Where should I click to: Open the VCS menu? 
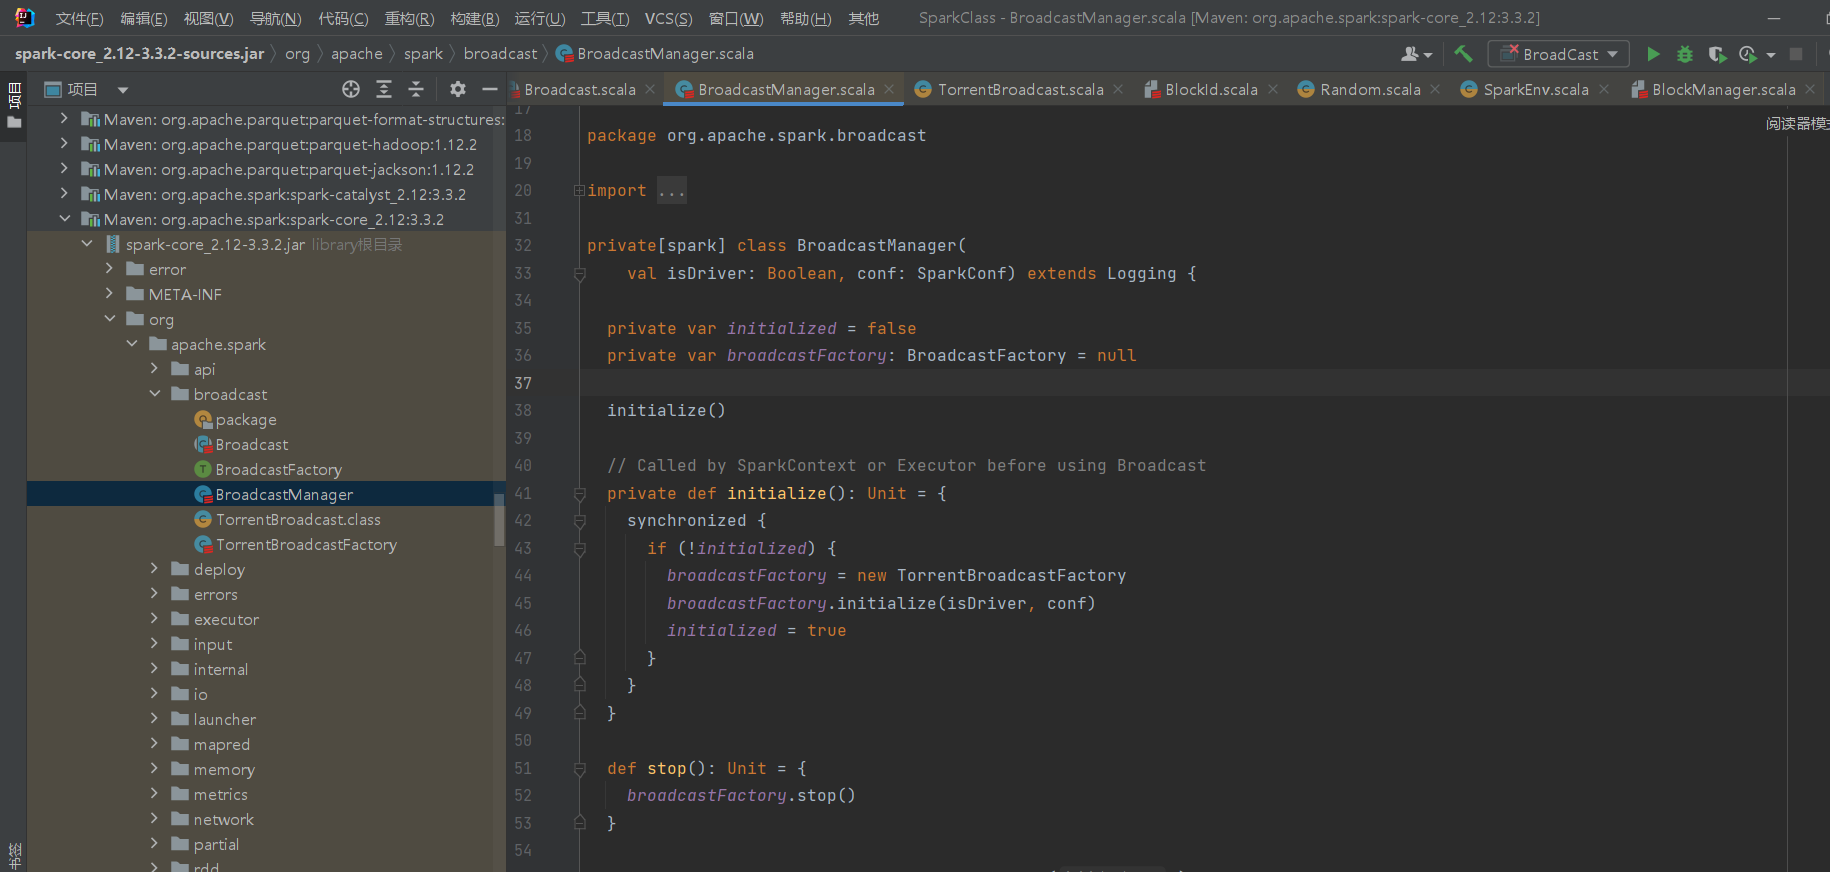[668, 18]
